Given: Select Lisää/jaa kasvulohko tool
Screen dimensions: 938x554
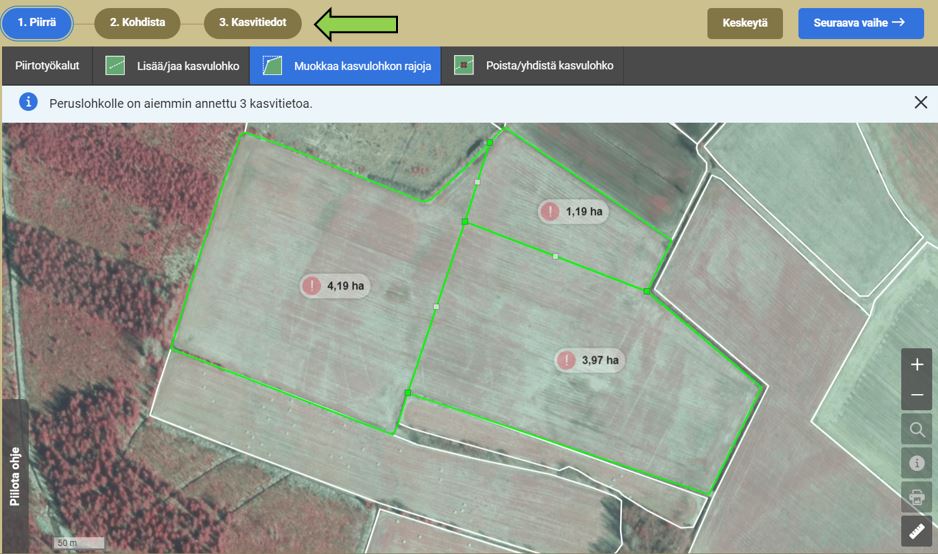Looking at the screenshot, I should (x=172, y=66).
